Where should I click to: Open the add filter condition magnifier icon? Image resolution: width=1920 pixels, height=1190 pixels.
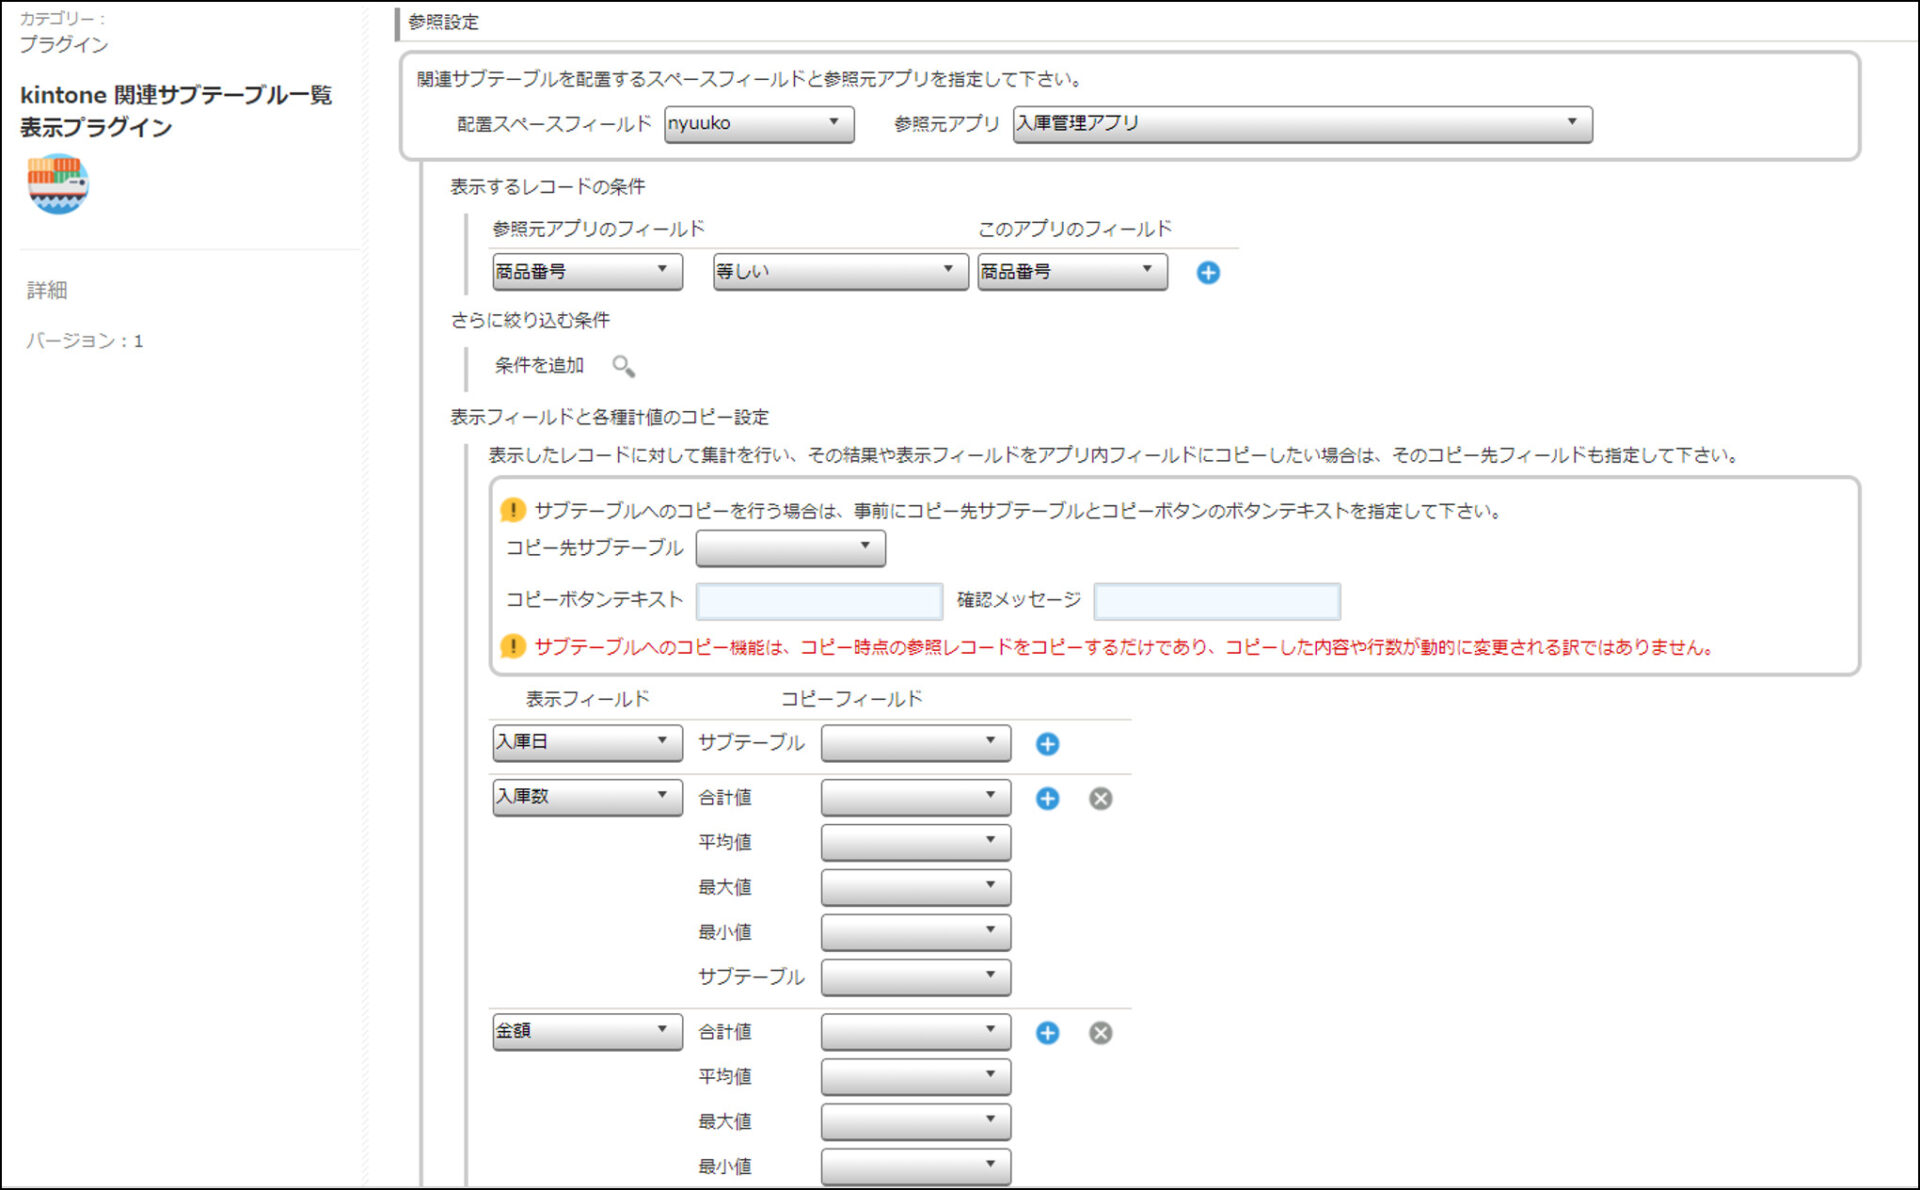click(623, 366)
